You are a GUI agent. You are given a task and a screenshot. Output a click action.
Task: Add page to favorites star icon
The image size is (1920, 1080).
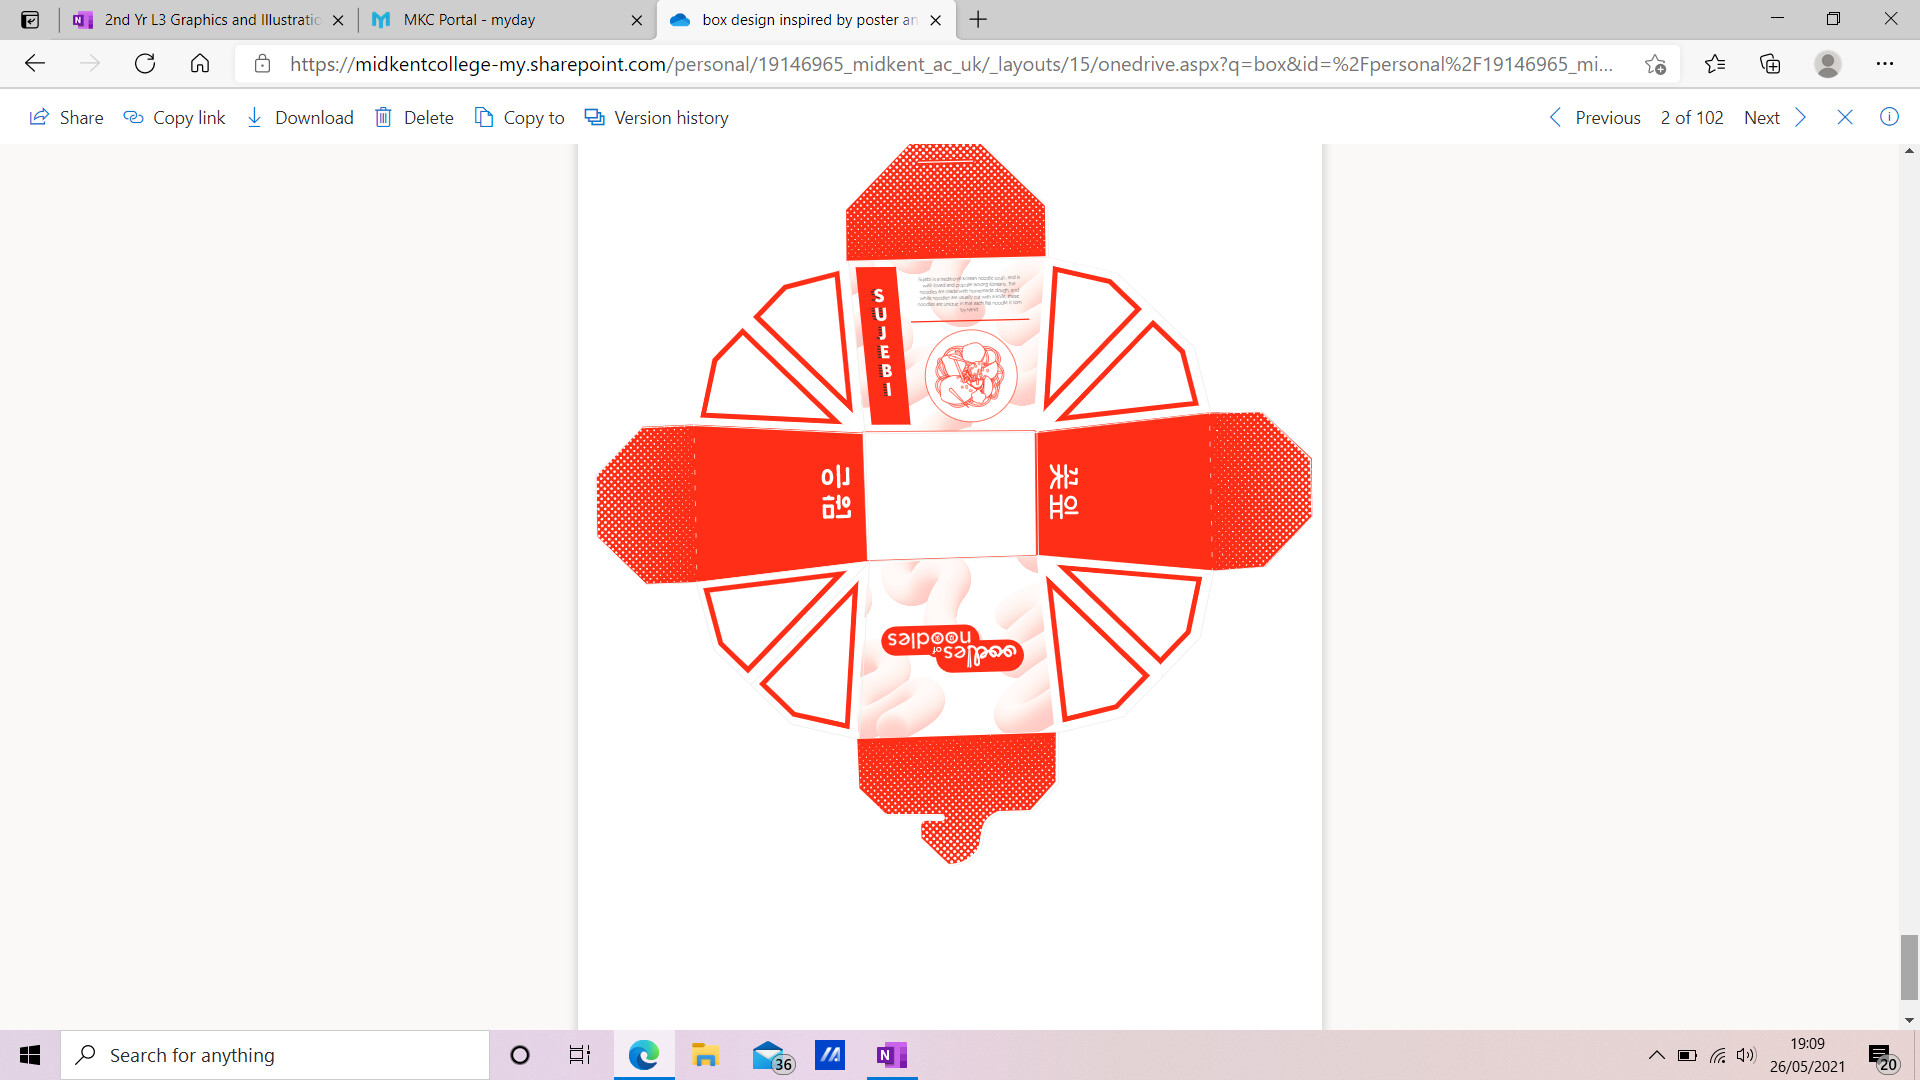1655,64
